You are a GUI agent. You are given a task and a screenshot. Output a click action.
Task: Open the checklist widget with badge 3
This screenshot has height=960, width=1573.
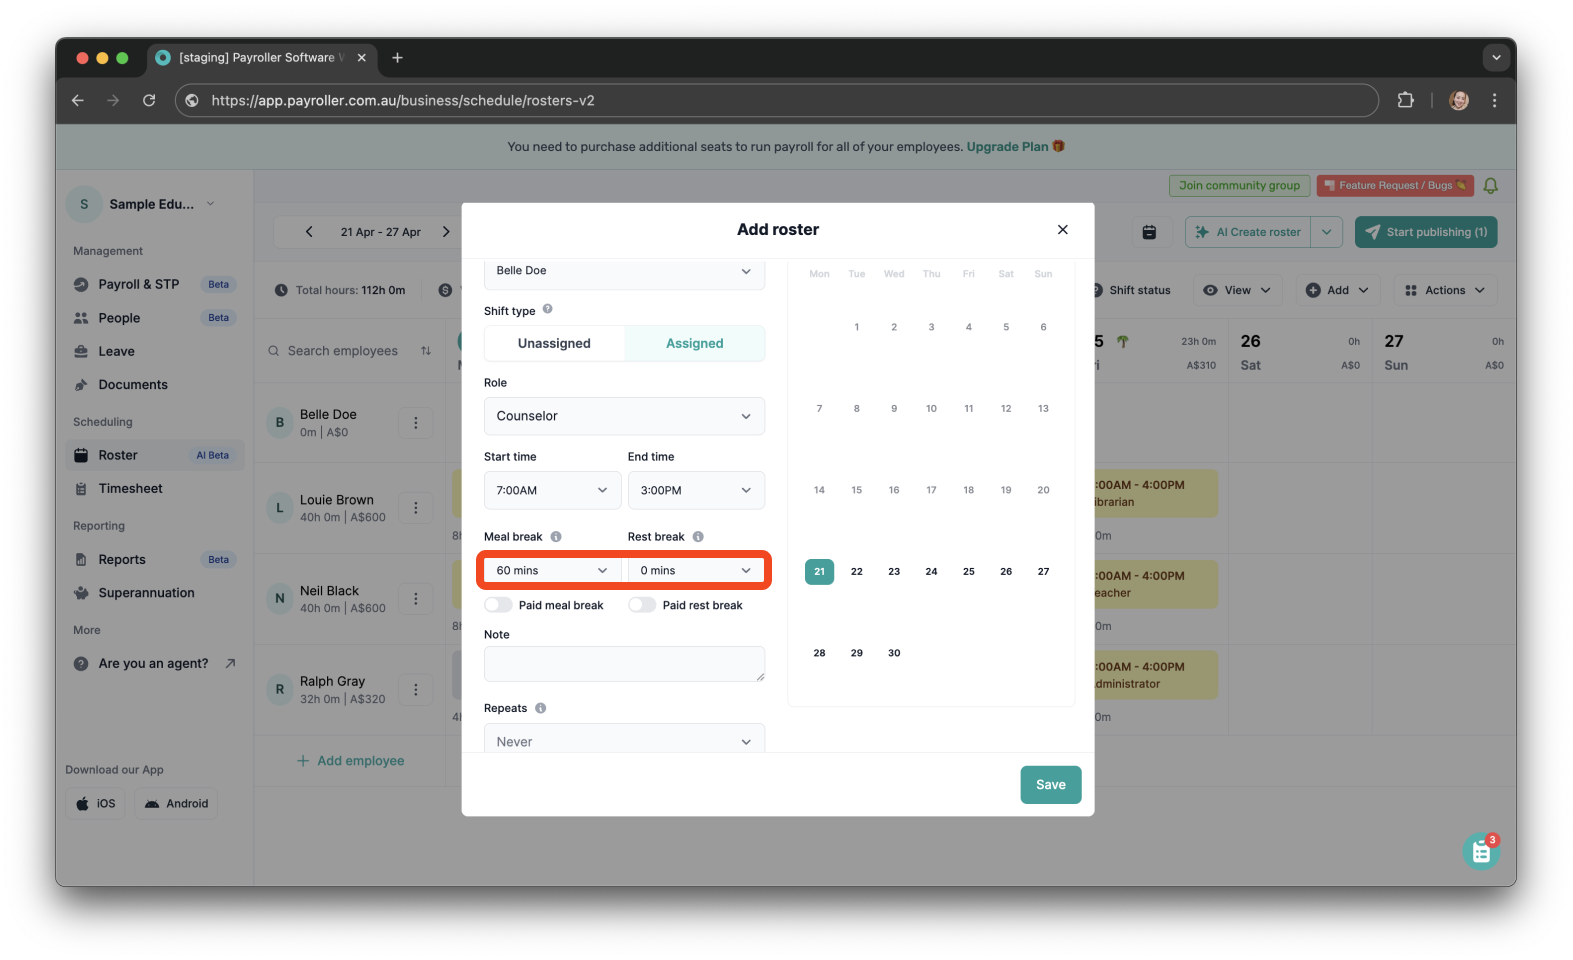(1481, 851)
